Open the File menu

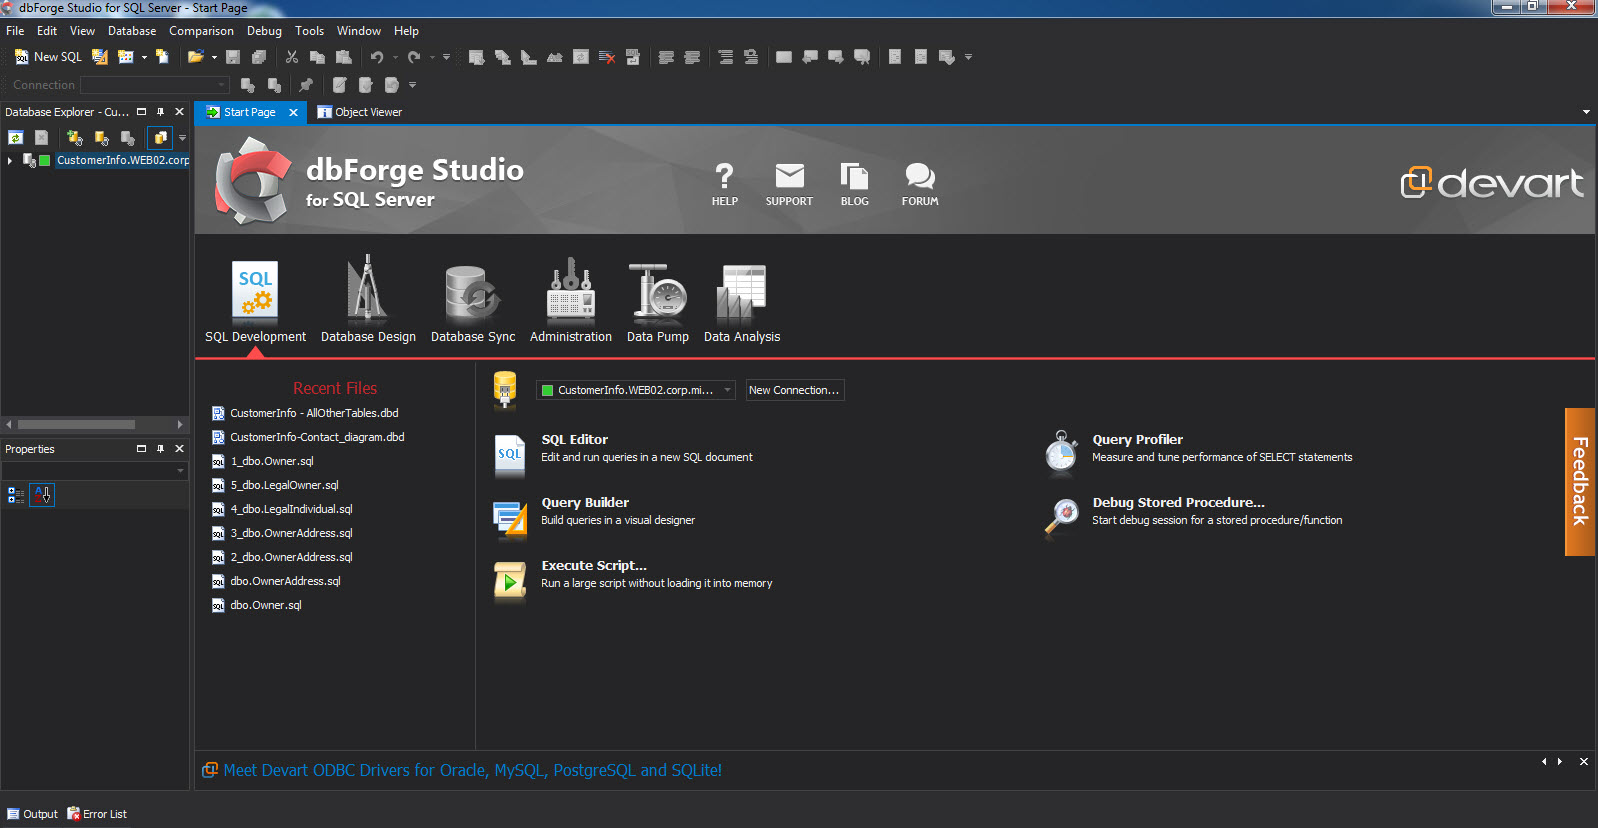click(15, 31)
